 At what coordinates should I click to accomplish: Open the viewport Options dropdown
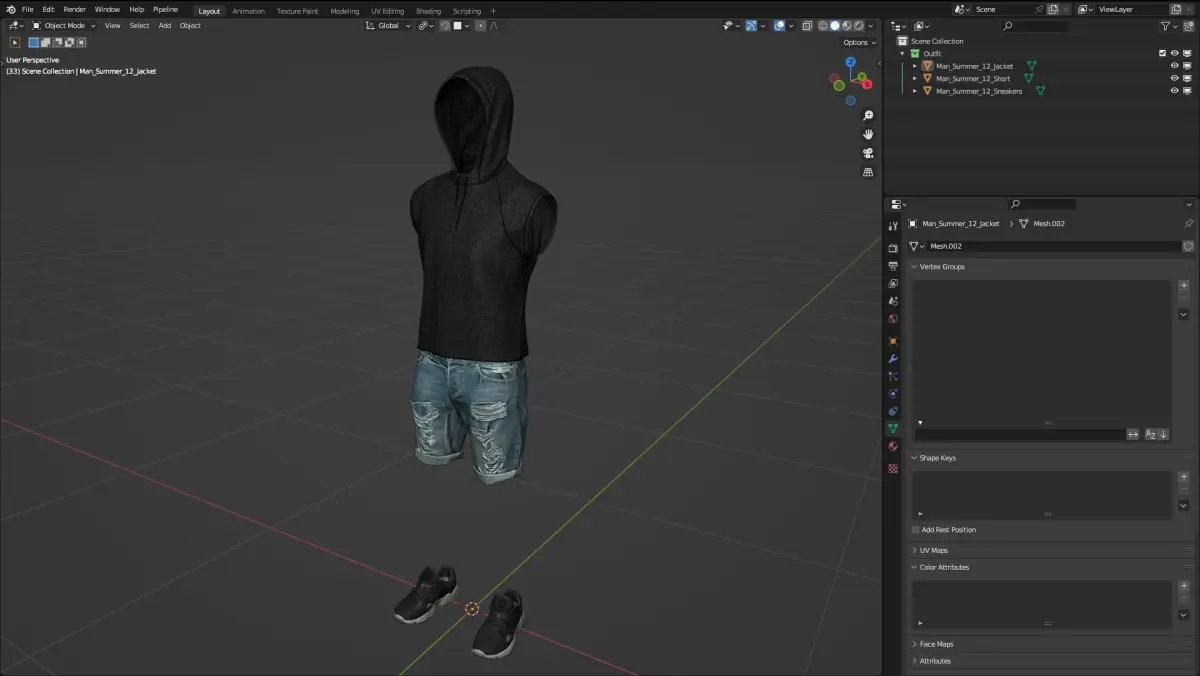pyautogui.click(x=859, y=42)
